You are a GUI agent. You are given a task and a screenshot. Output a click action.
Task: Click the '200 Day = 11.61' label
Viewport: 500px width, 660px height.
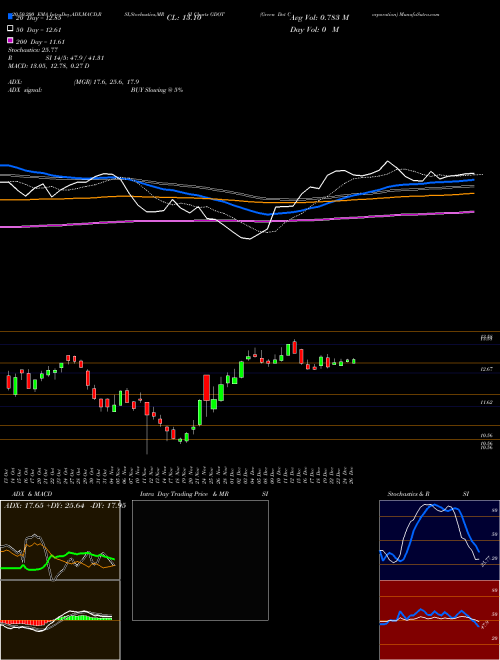pos(40,42)
